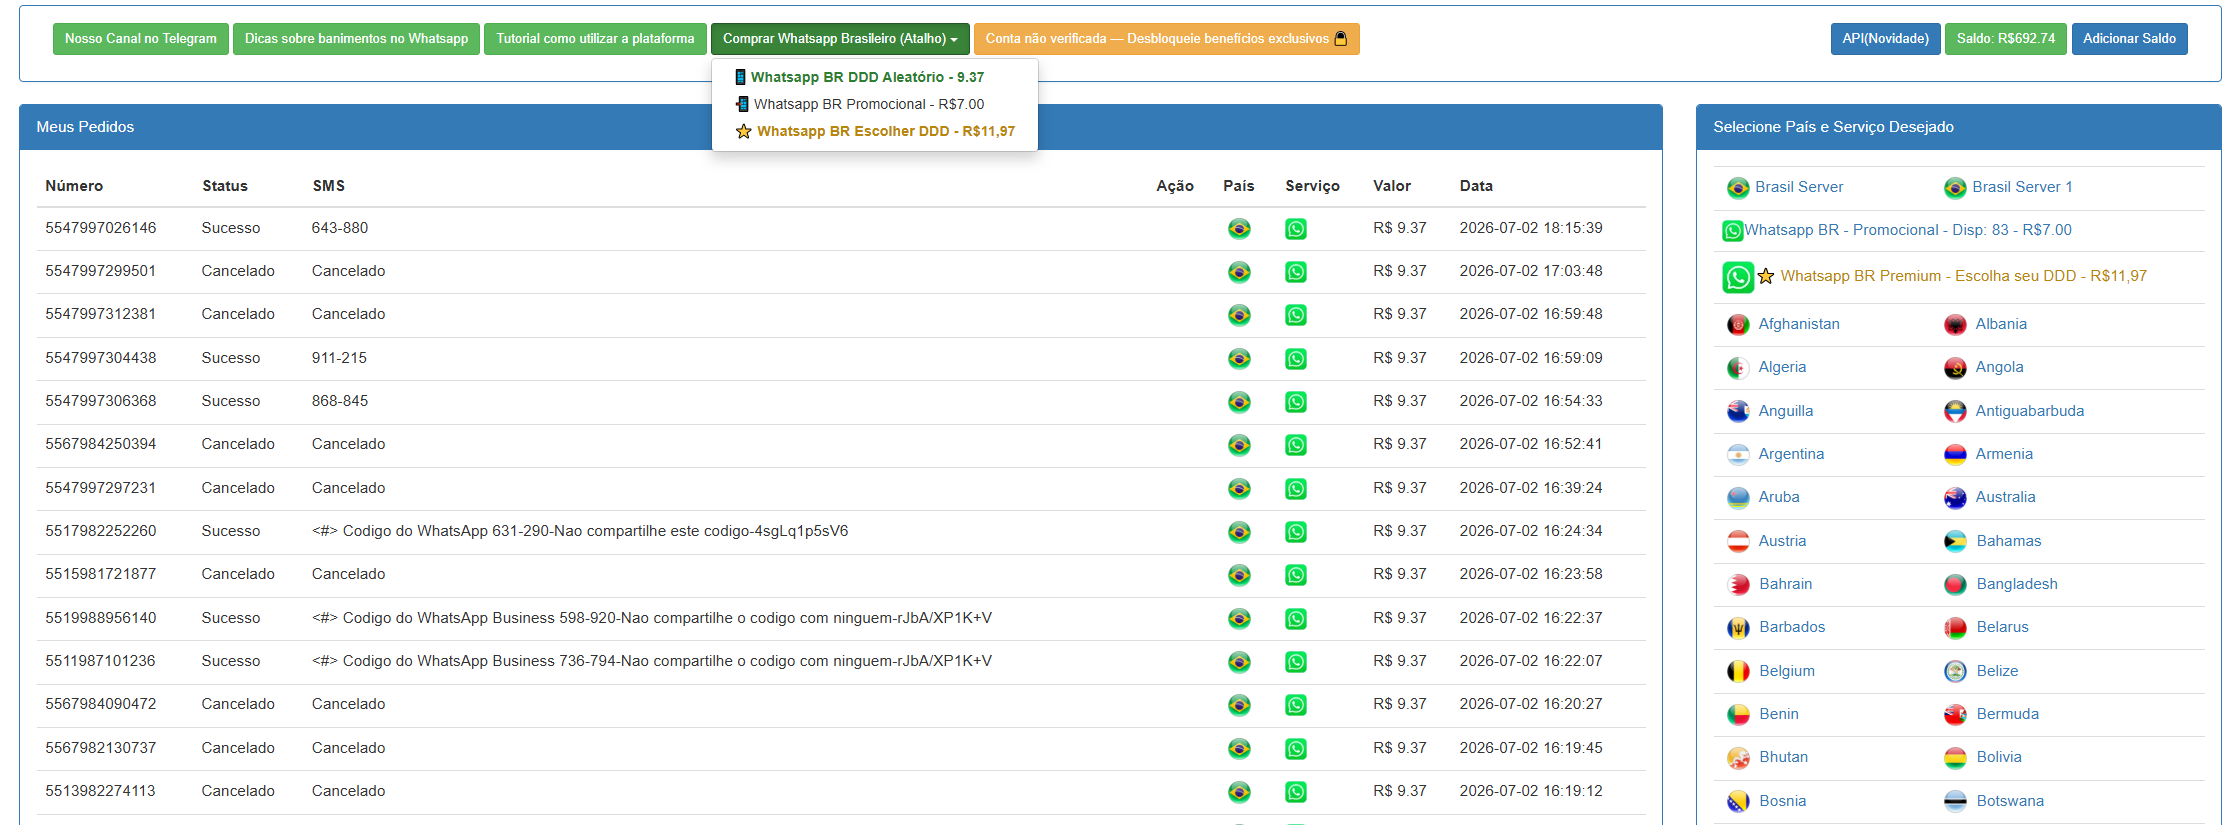Click Adicionar Saldo button

coord(2129,39)
